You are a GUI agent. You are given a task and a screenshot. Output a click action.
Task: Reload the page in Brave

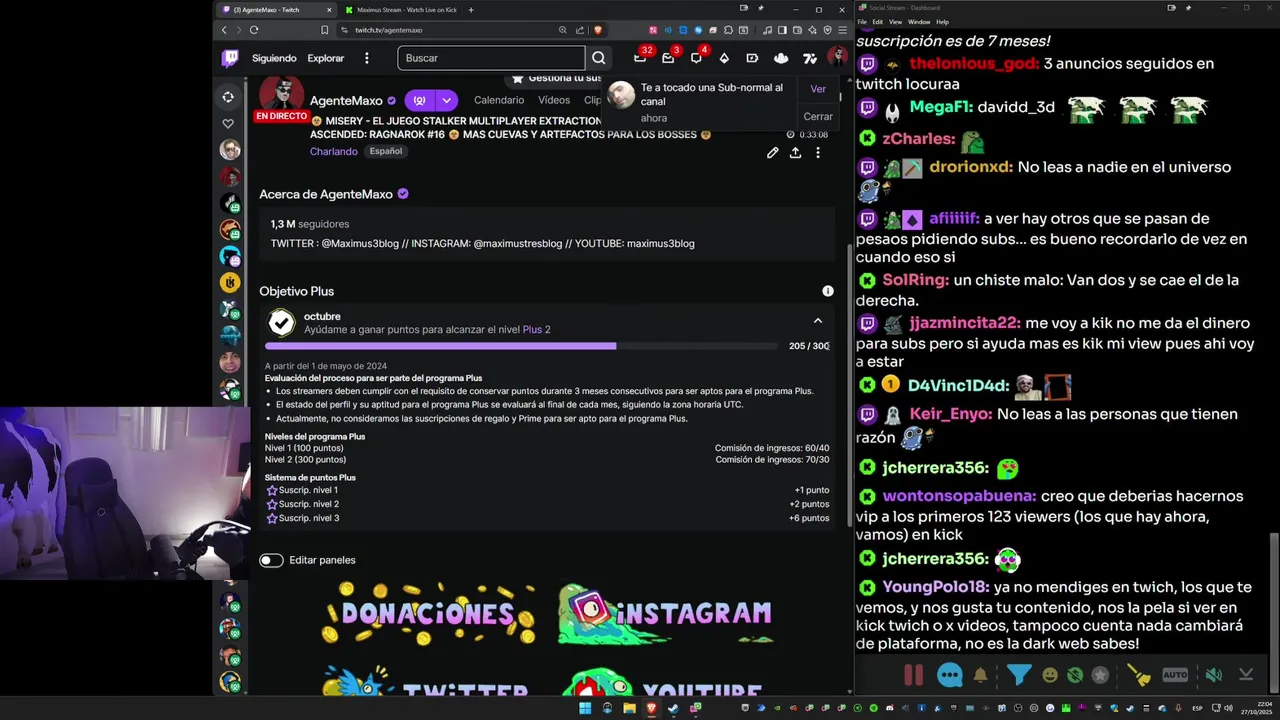254,30
